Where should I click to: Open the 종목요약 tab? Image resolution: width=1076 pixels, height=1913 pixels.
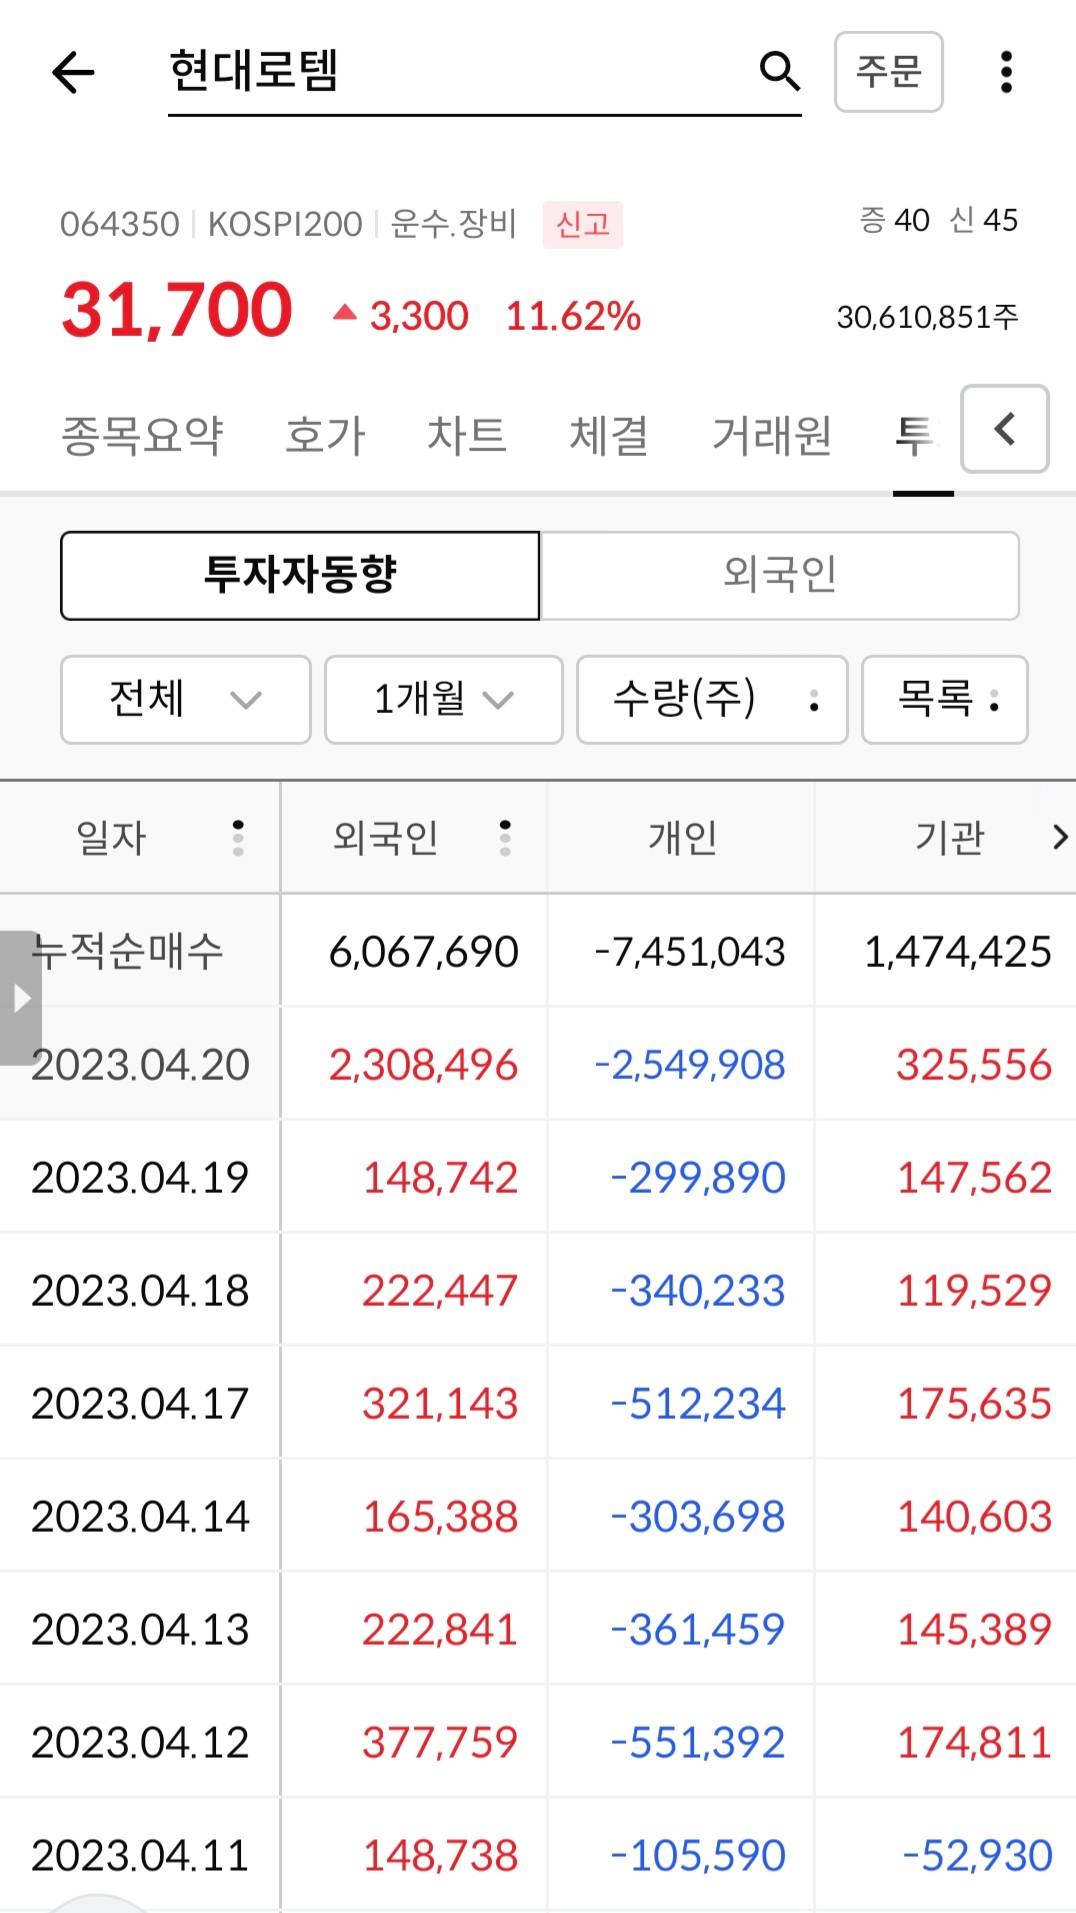coord(142,436)
